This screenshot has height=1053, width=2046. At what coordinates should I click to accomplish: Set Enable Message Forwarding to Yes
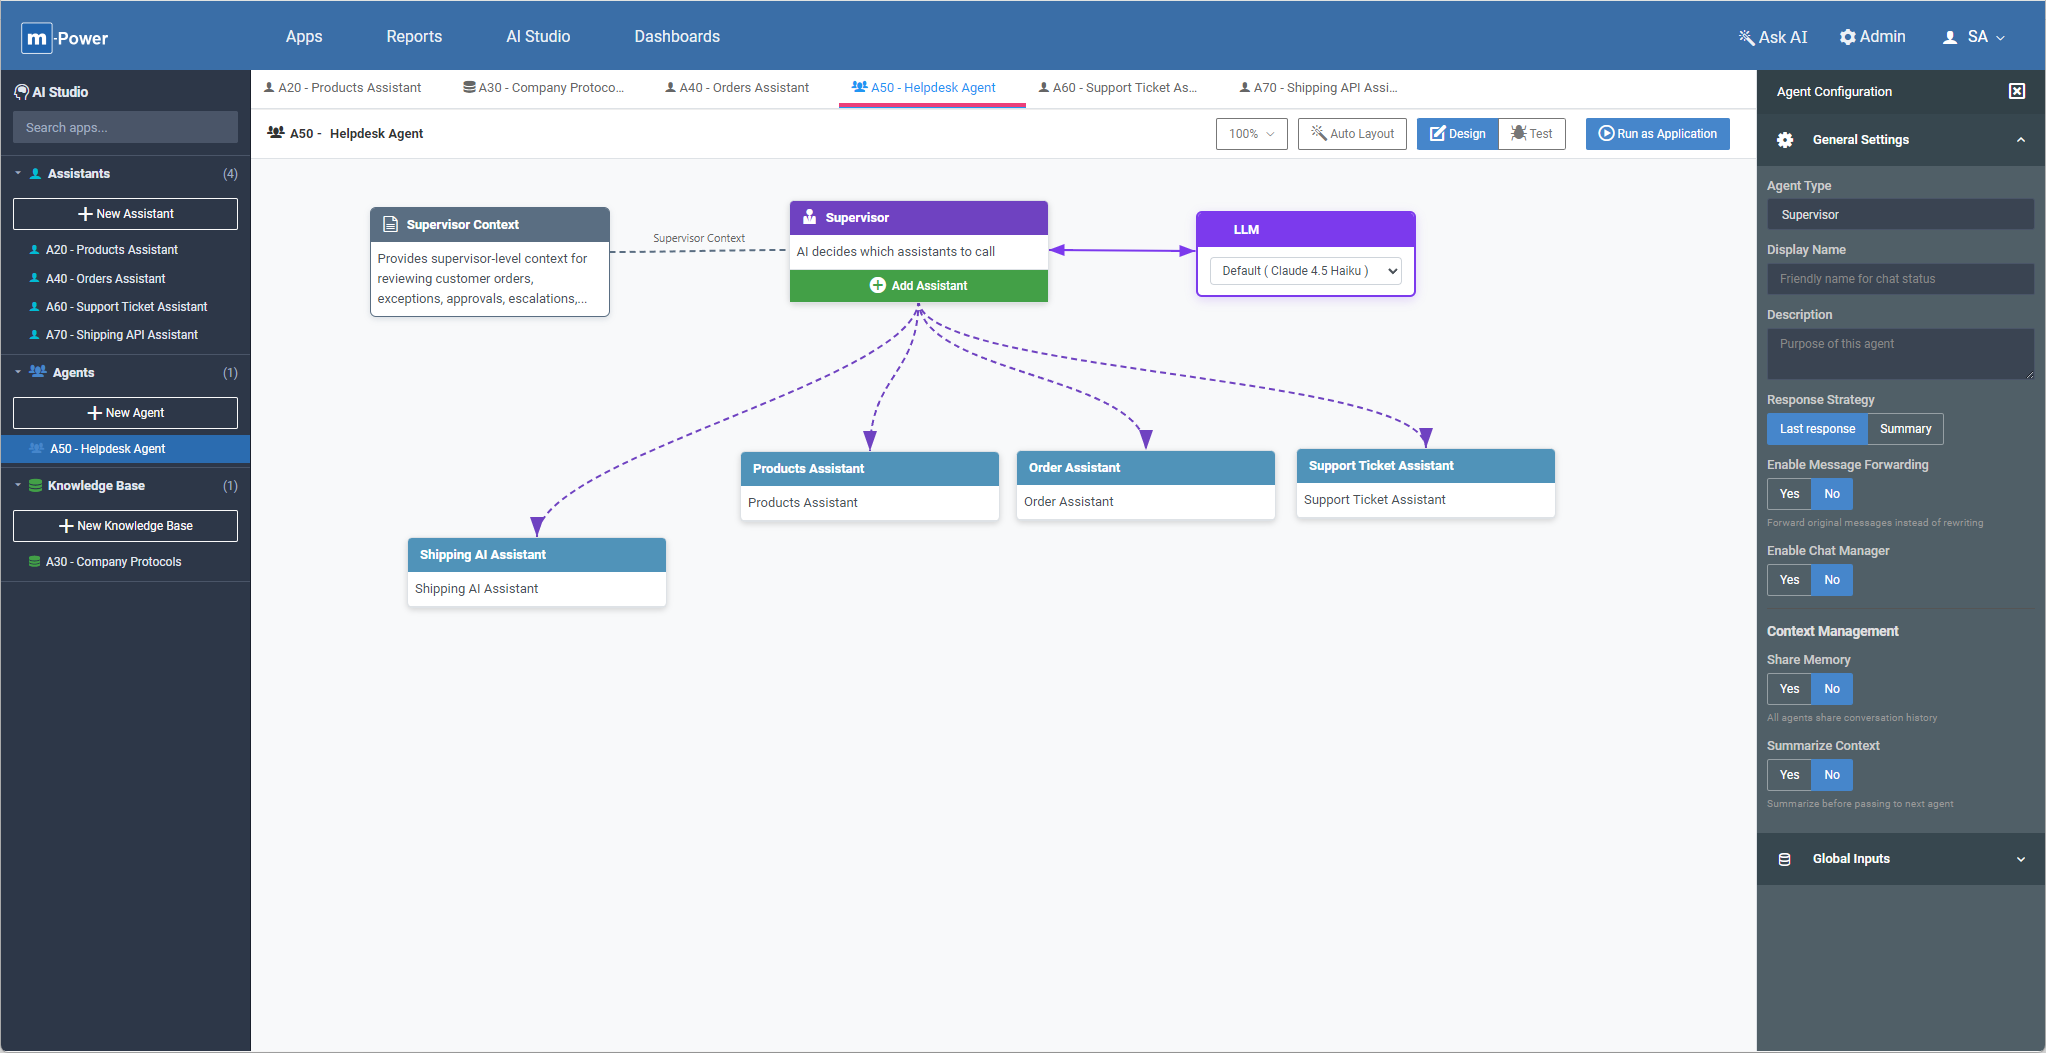(1789, 494)
